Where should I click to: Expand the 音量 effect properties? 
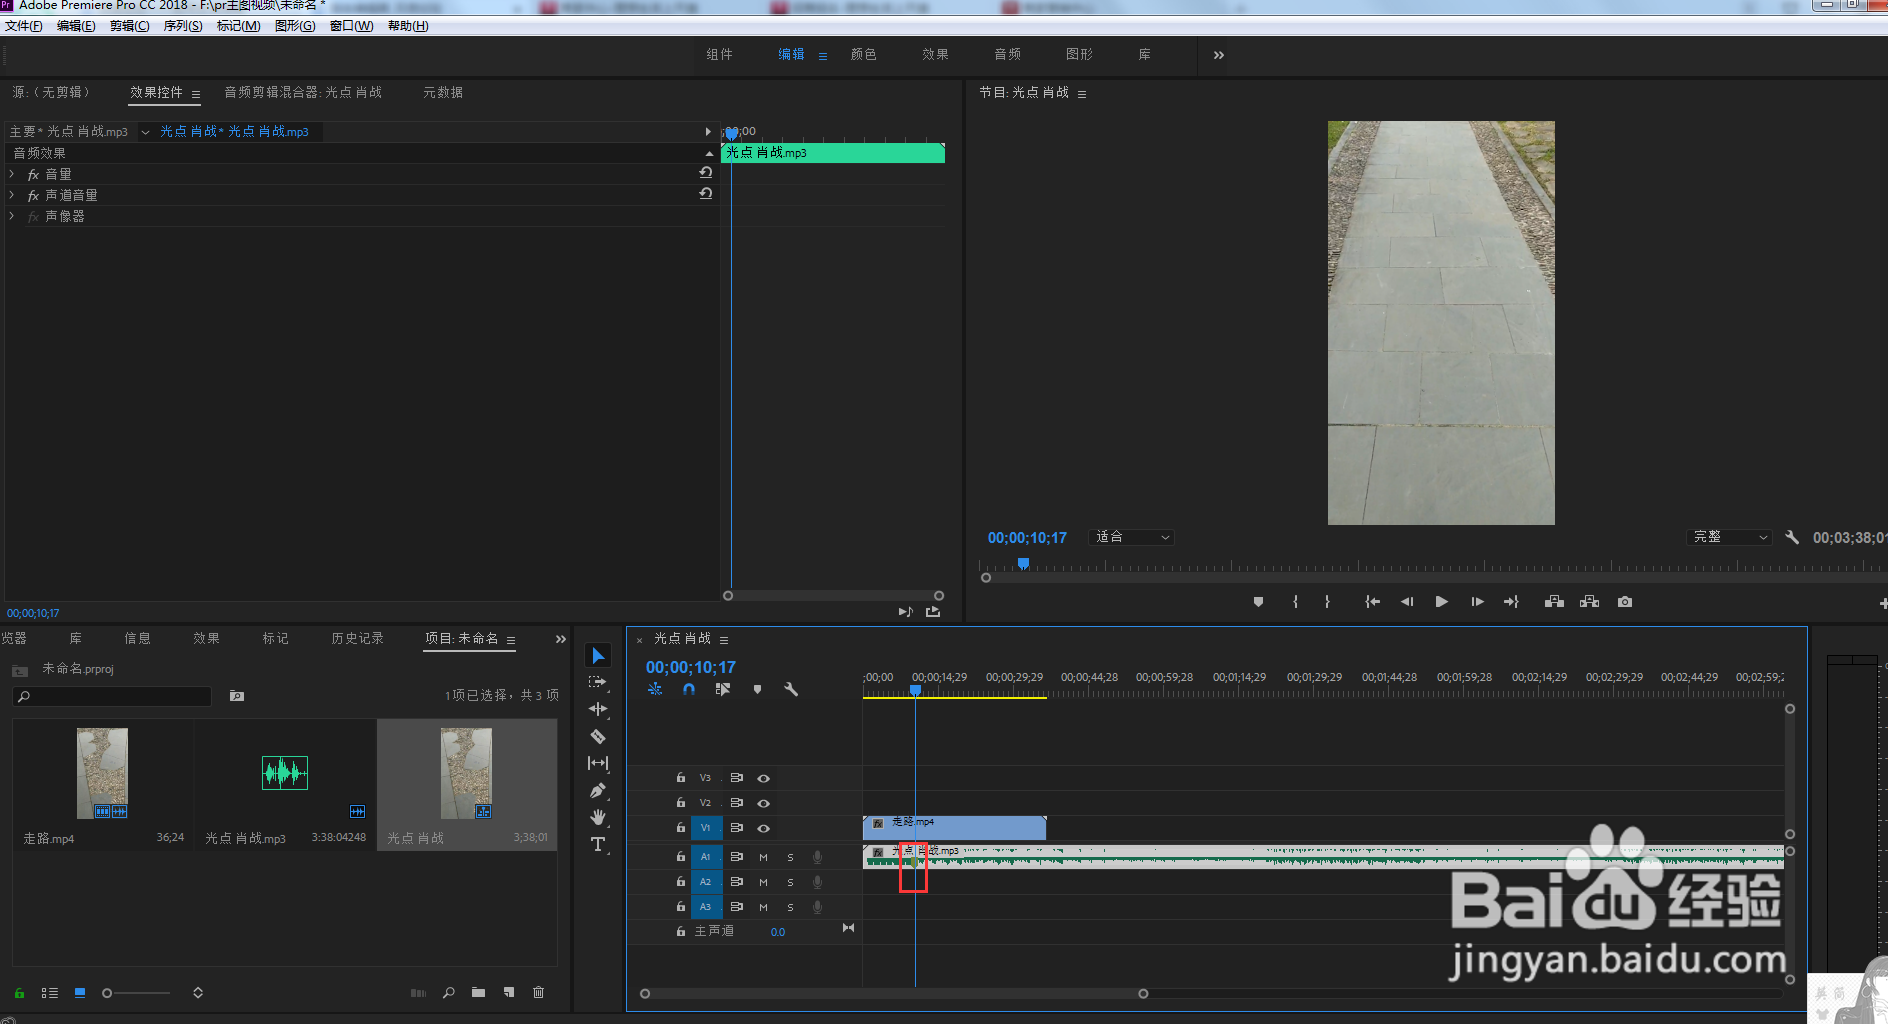click(12, 174)
